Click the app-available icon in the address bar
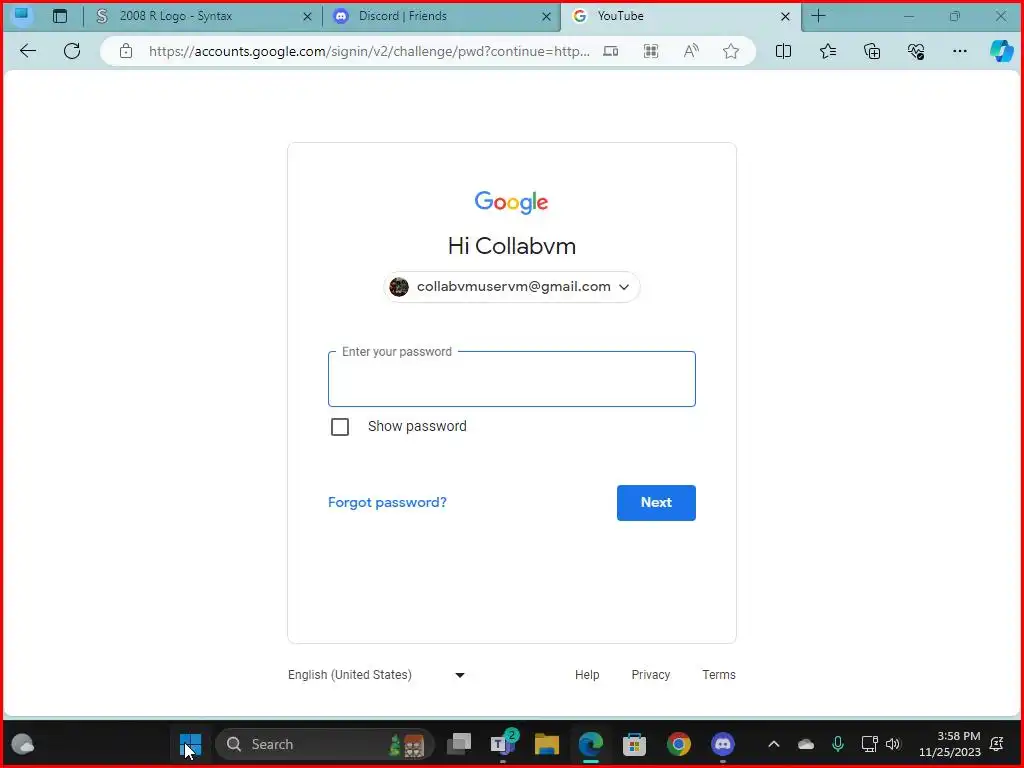 [611, 51]
